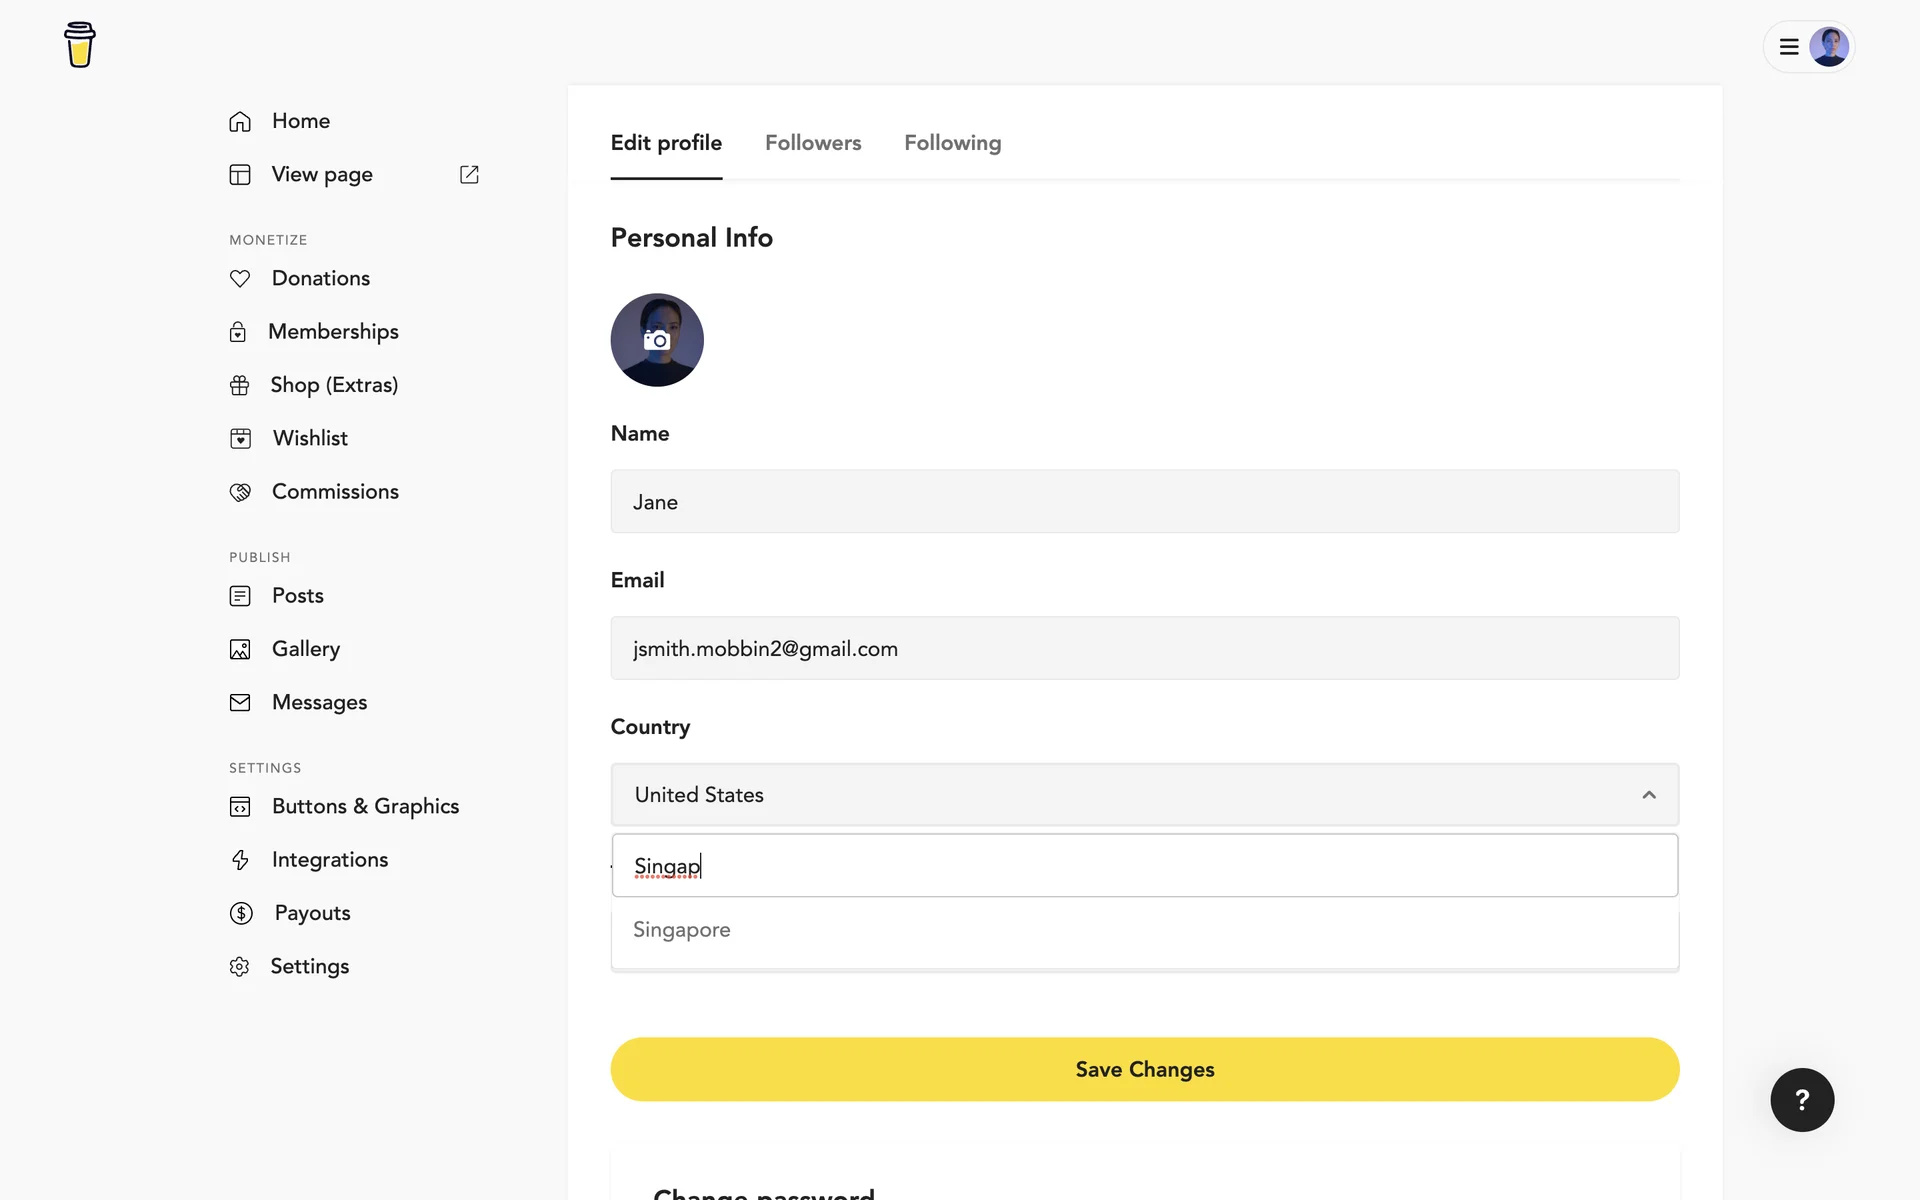The height and width of the screenshot is (1200, 1920).
Task: Click the Commissions handshake icon
Action: [240, 492]
